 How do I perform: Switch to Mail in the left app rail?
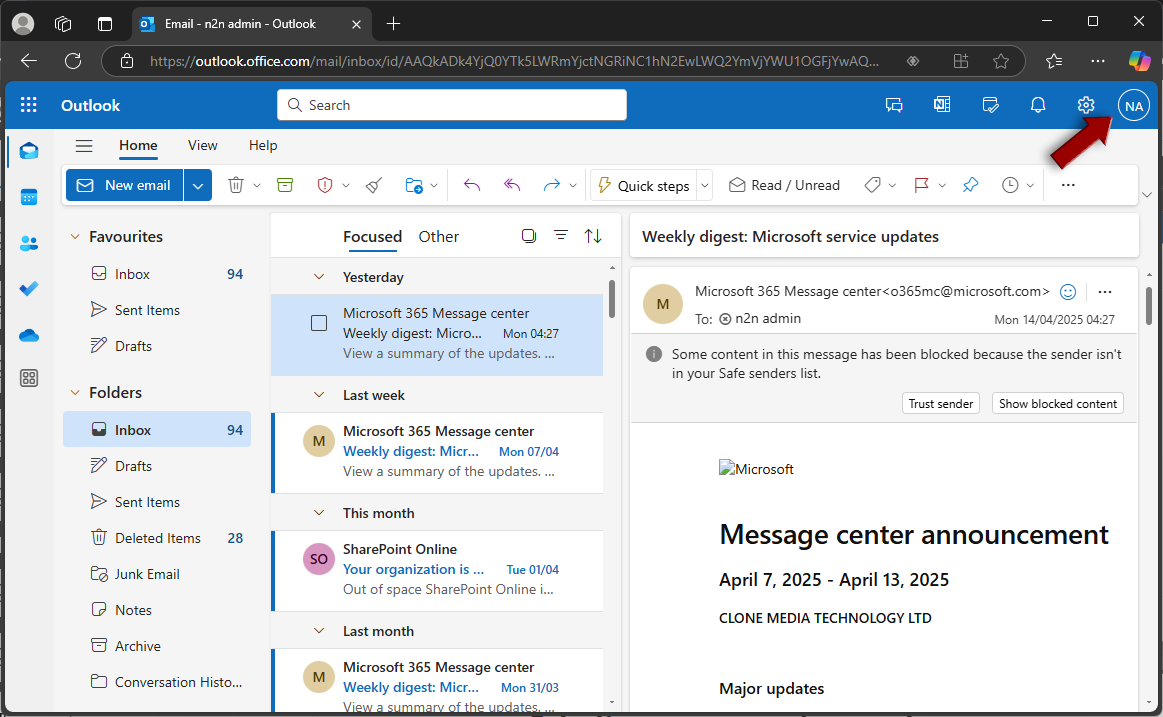29,151
